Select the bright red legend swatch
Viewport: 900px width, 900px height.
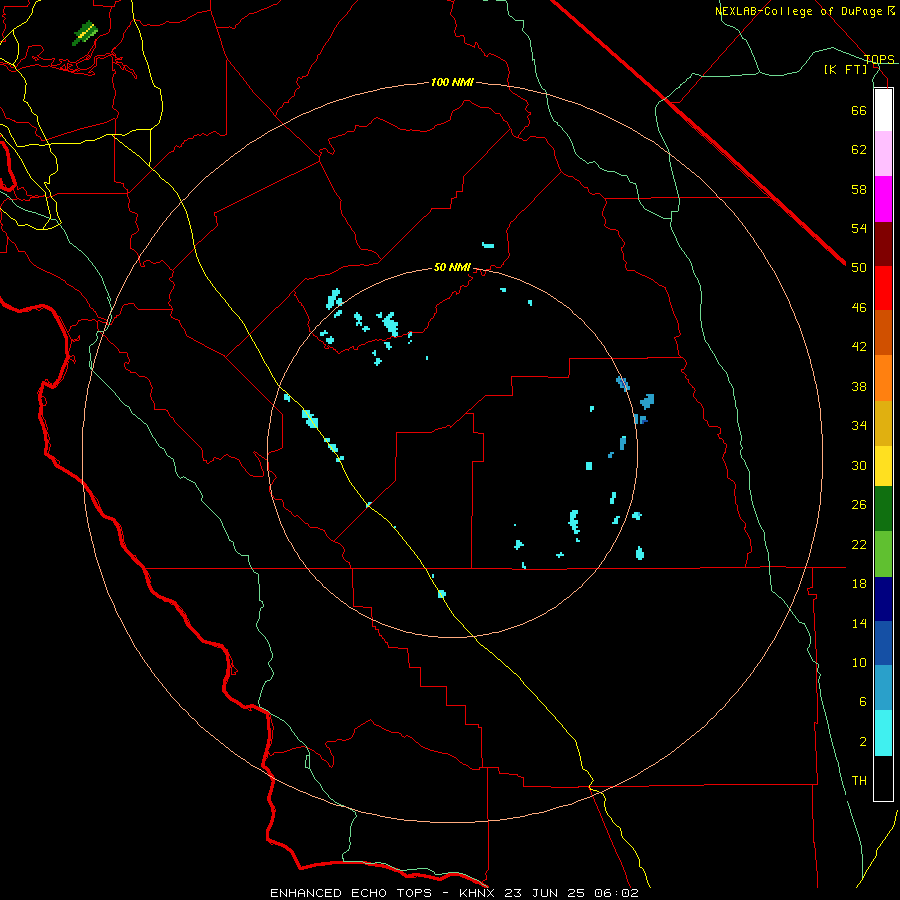[x=883, y=288]
